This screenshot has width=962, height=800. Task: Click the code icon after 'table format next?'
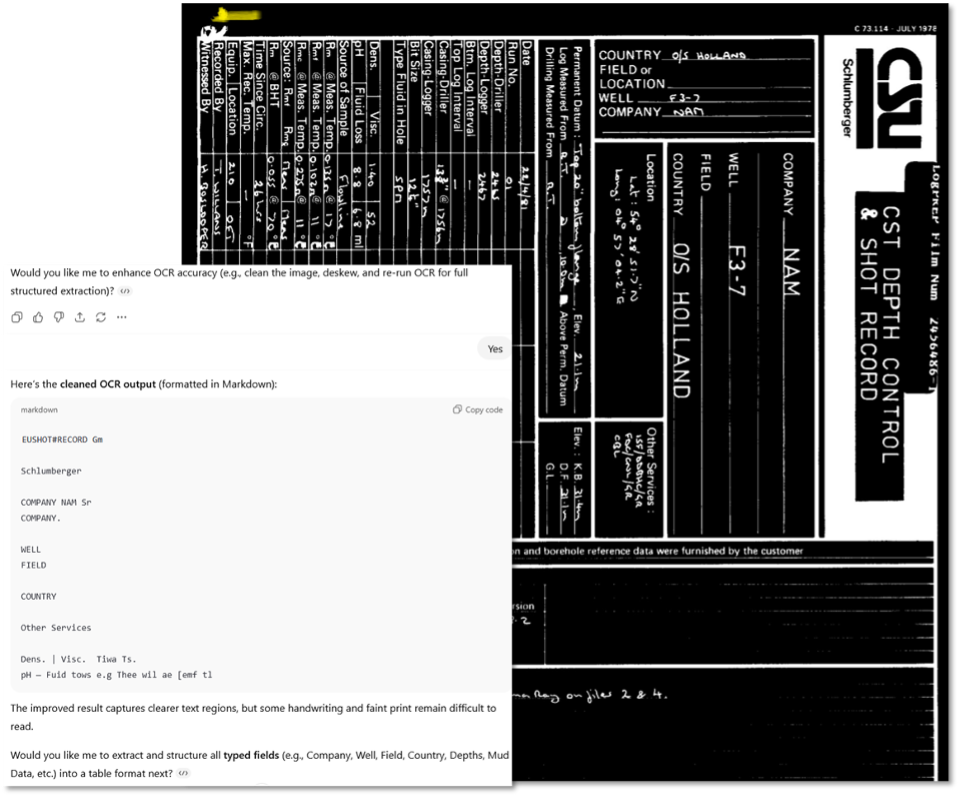(x=183, y=773)
